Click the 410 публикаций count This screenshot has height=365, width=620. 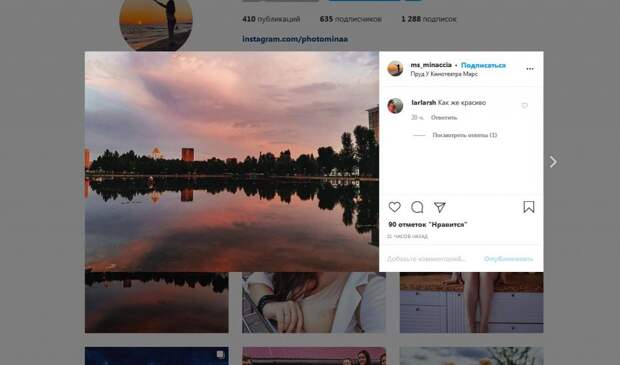(271, 19)
